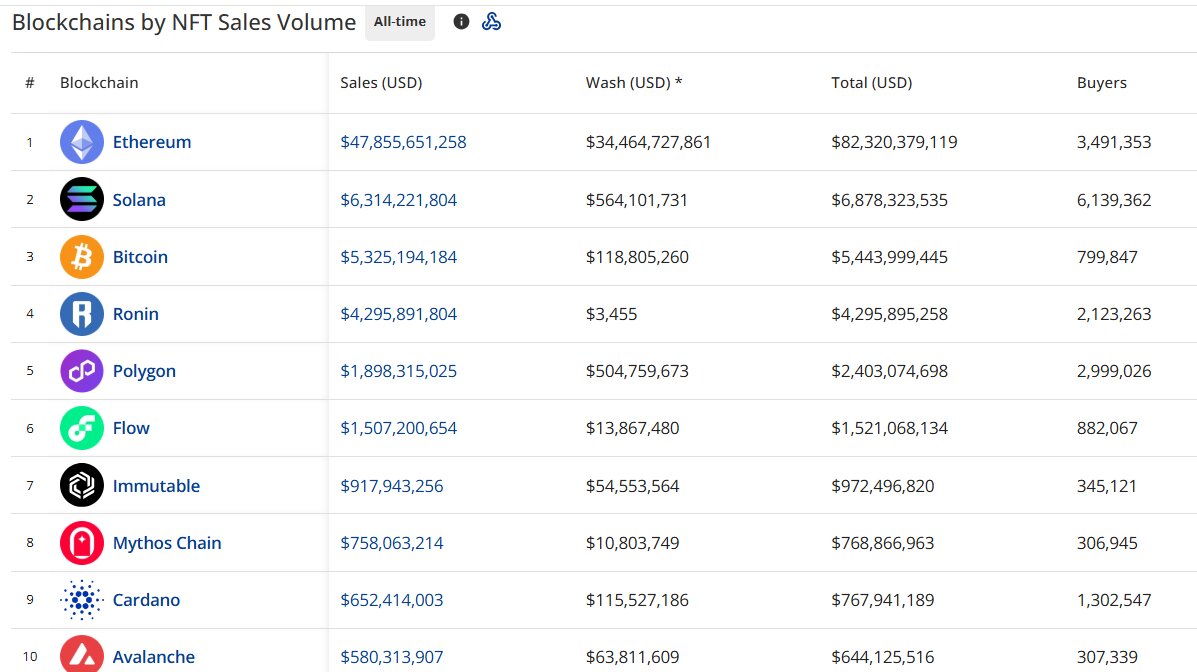This screenshot has width=1197, height=672.
Task: Click the Polygon logo icon
Action: (x=81, y=370)
